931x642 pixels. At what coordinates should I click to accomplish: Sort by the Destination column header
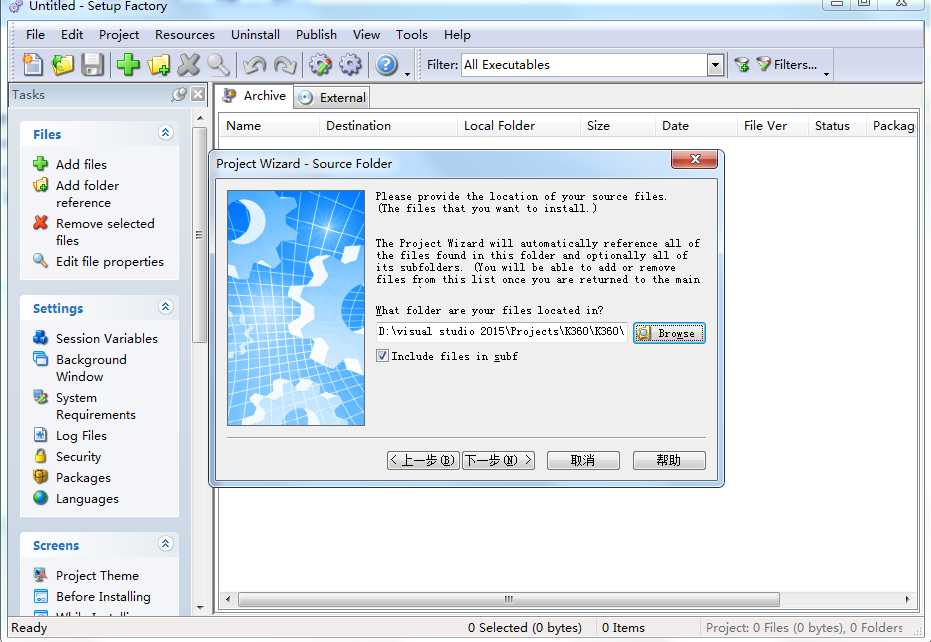(388, 125)
